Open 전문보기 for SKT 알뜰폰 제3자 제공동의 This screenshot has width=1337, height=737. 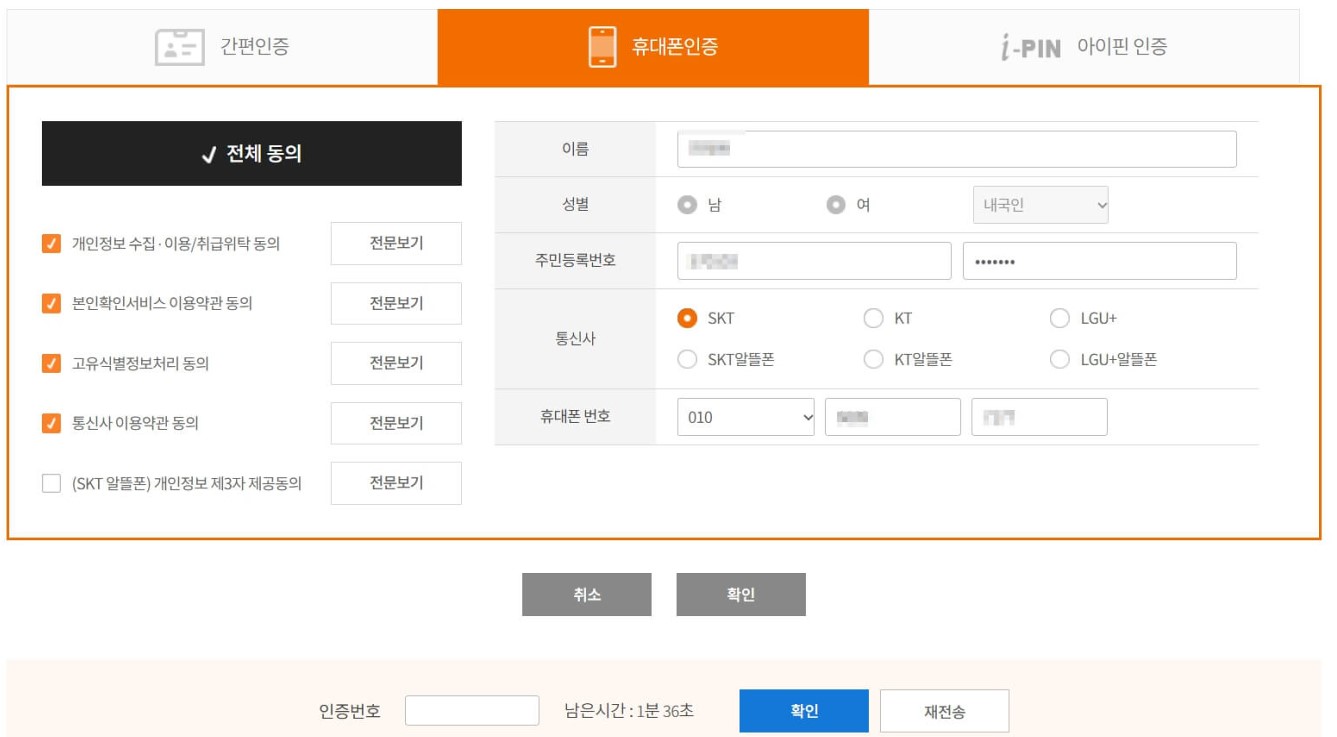coord(396,483)
